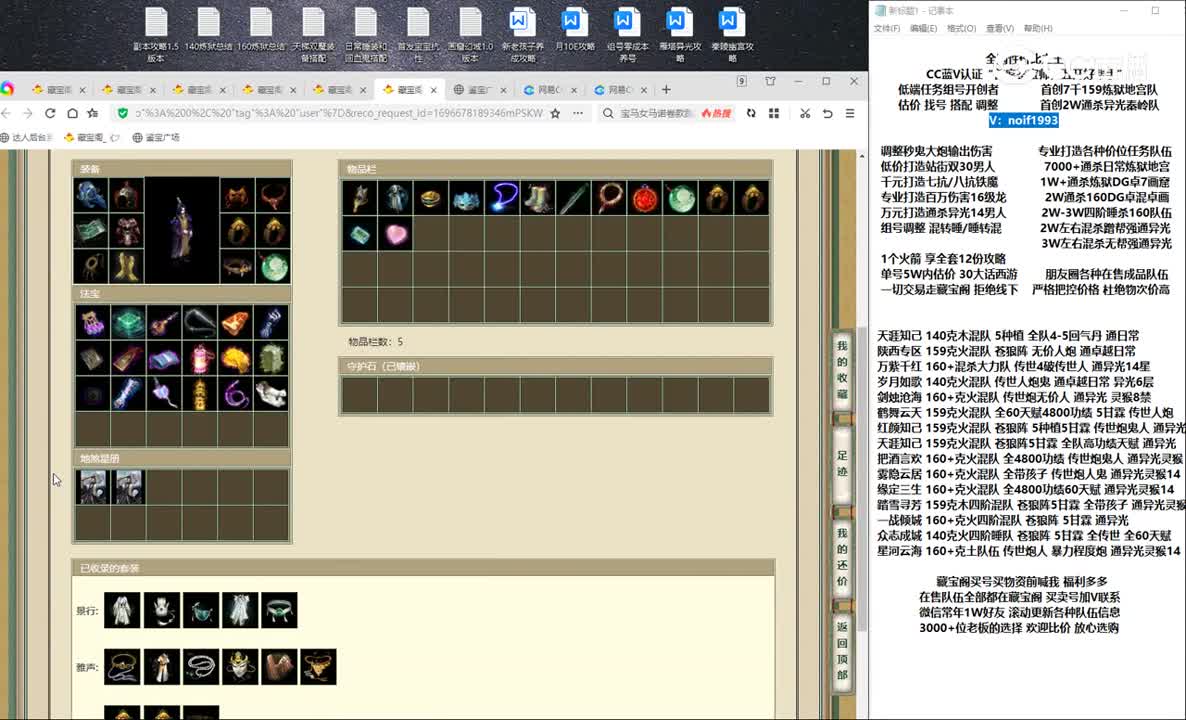Click the browser address bar URL

point(339,113)
